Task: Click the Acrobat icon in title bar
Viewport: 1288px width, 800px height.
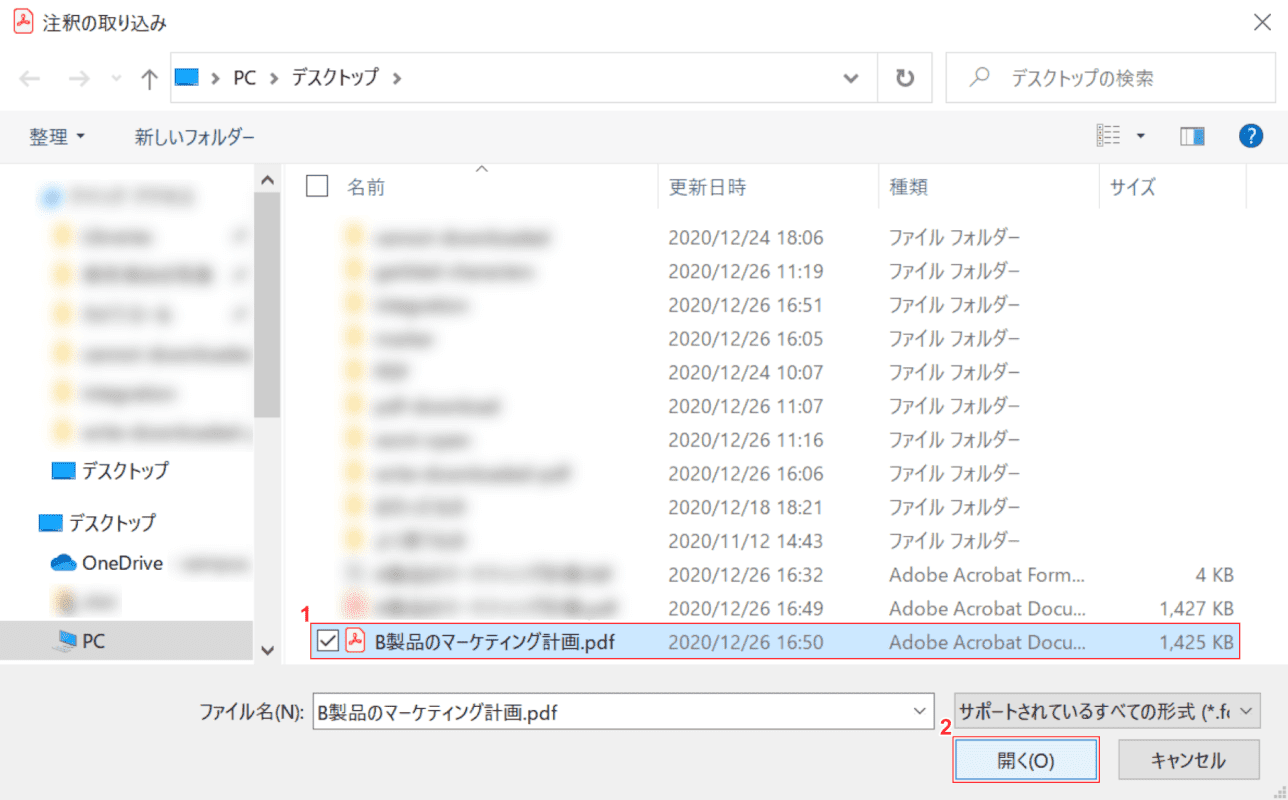Action: pos(23,23)
